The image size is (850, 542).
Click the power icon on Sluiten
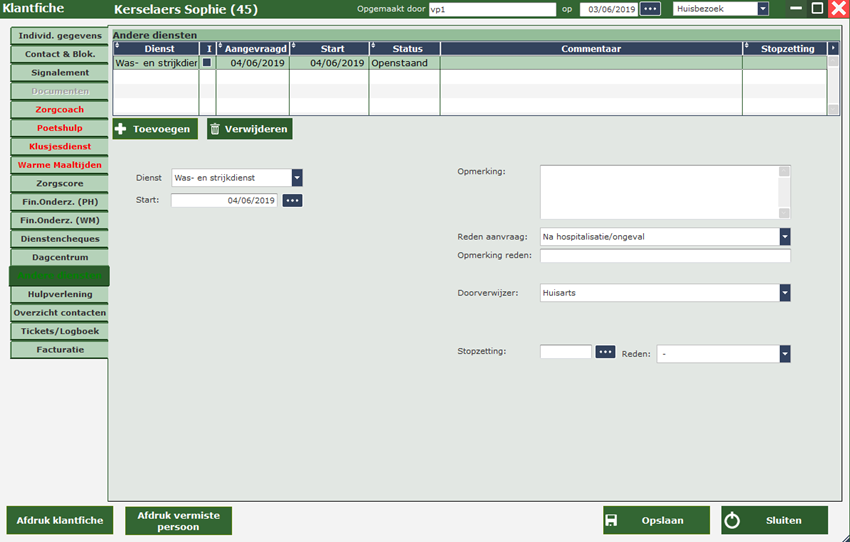[731, 520]
